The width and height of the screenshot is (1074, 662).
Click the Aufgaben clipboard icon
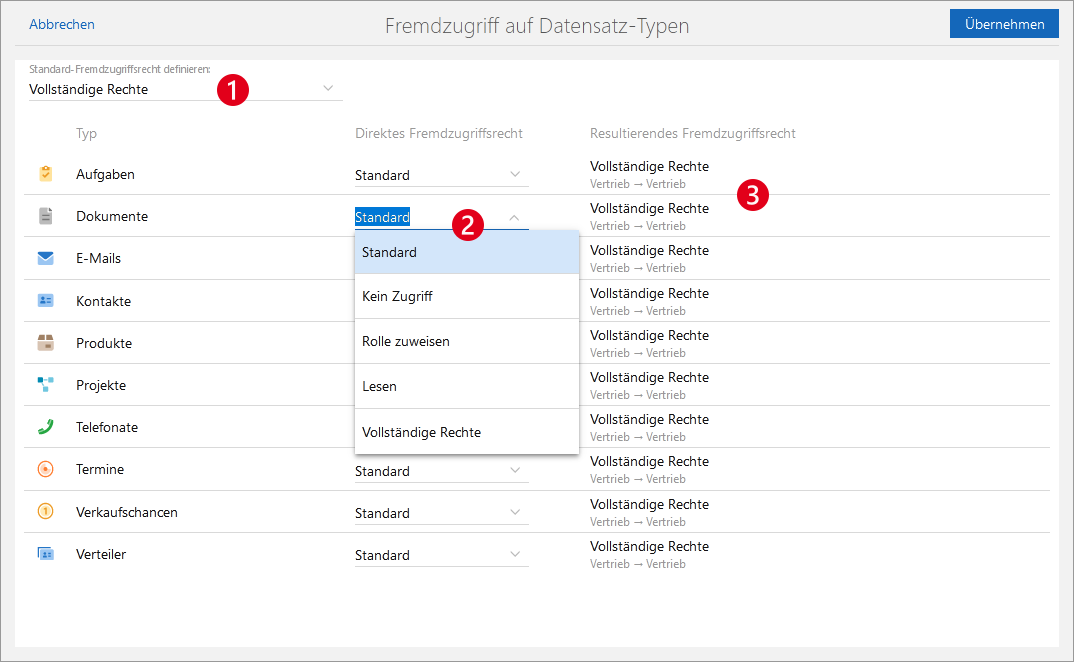tap(45, 174)
